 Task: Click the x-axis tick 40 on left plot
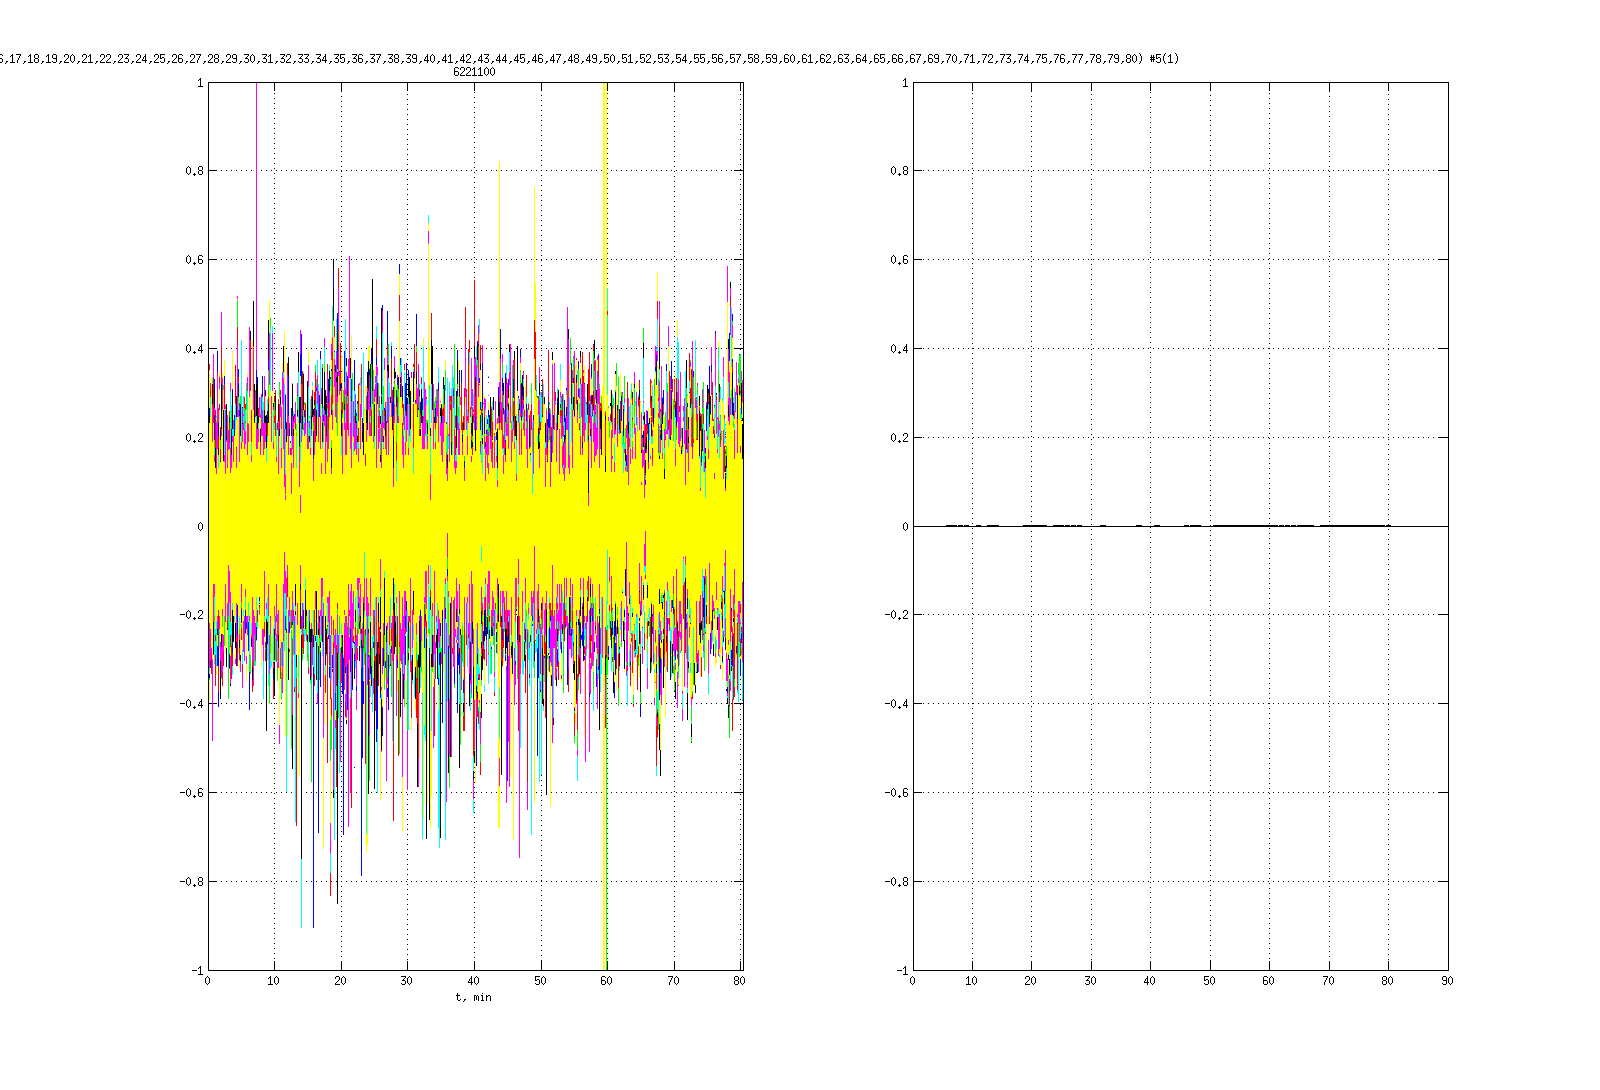tap(474, 981)
